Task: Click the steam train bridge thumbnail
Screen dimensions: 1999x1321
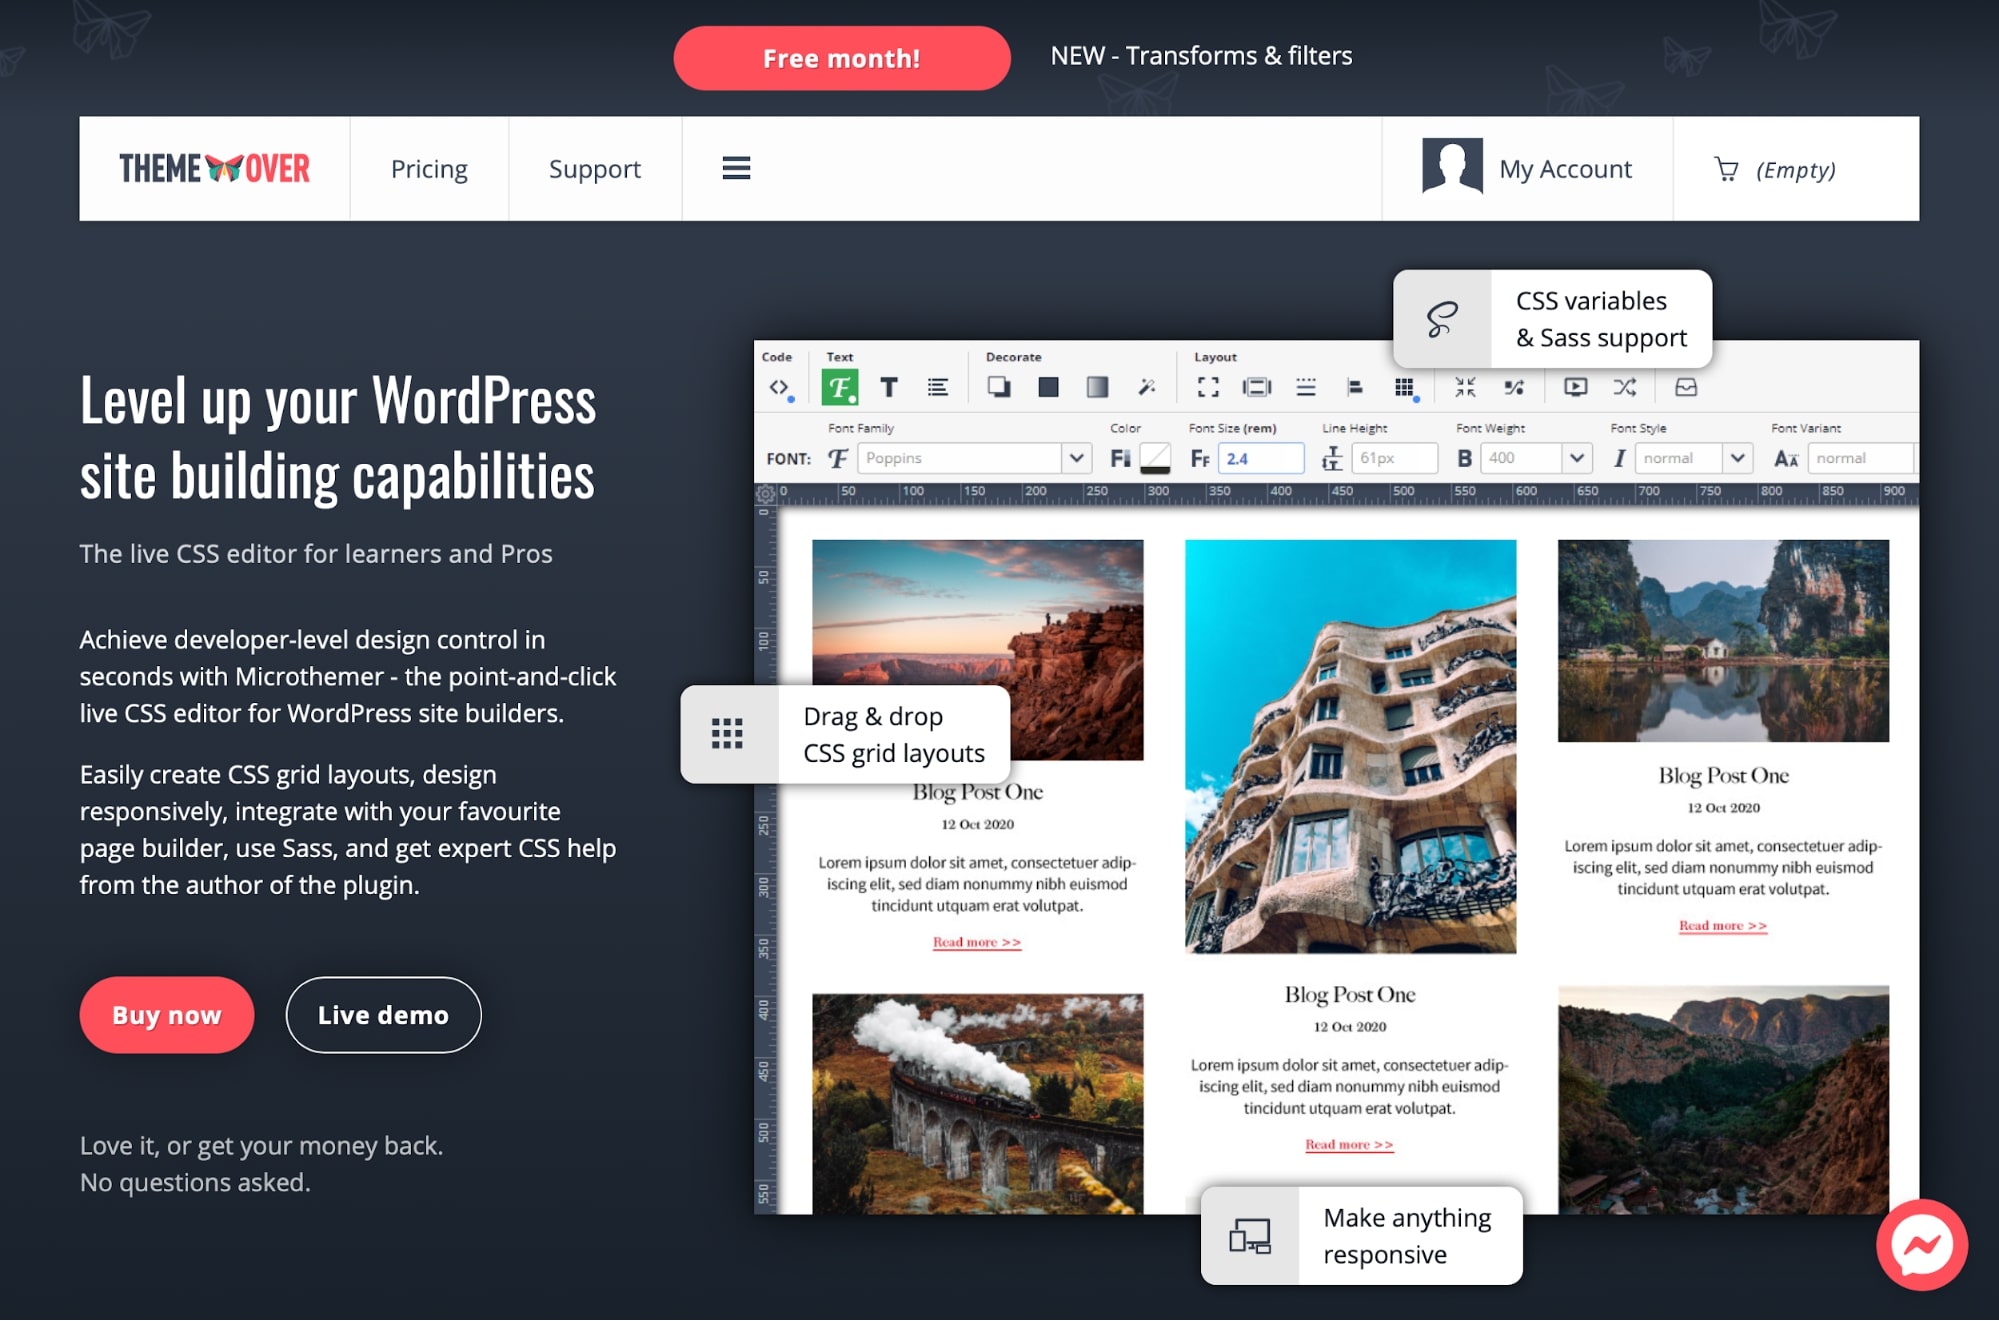Action: click(x=977, y=1103)
